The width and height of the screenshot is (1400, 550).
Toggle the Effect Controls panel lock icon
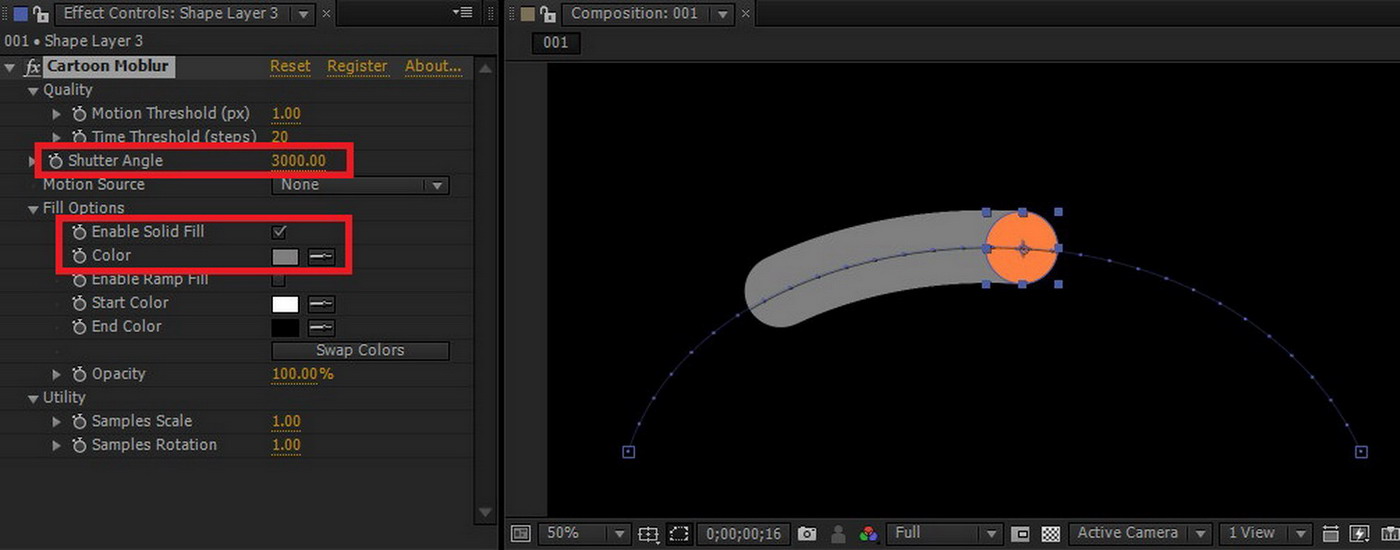tap(40, 14)
